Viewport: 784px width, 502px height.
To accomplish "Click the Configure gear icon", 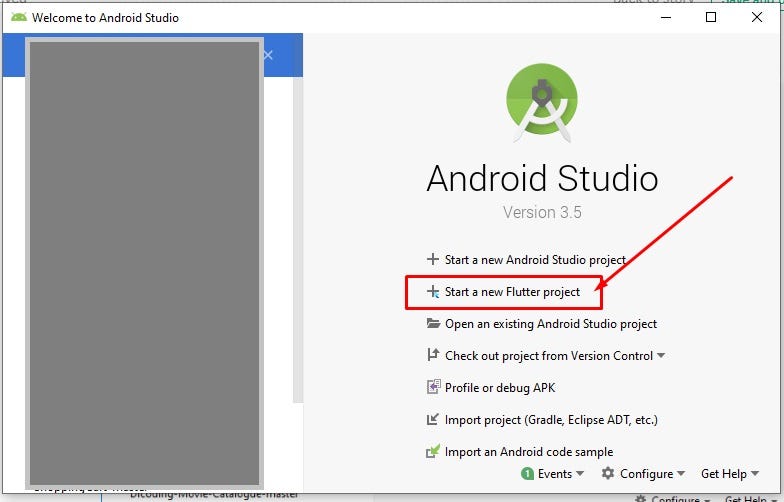I will (x=608, y=473).
